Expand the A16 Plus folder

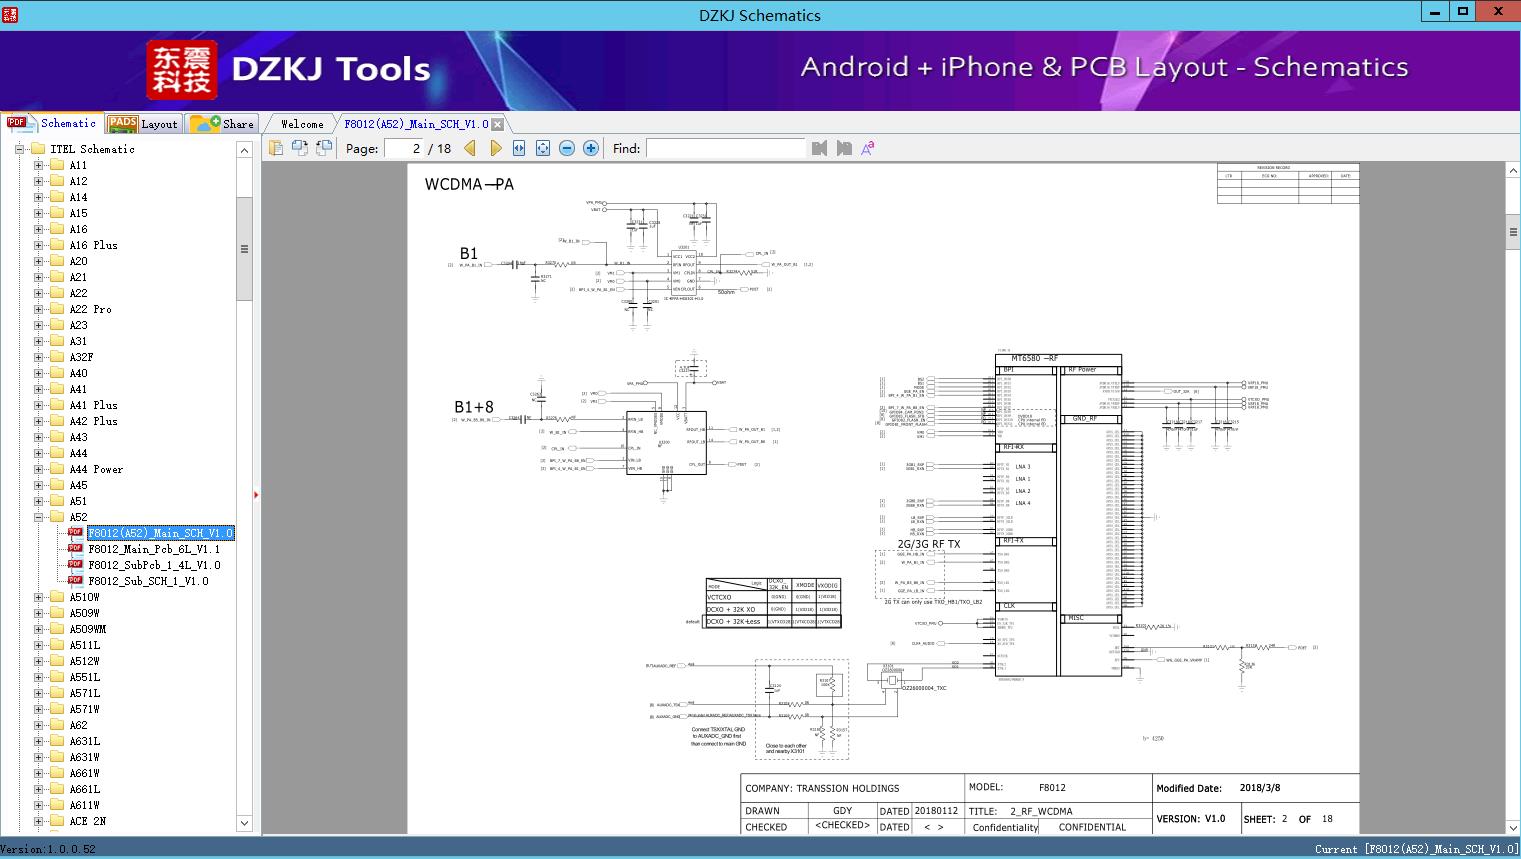[x=39, y=245]
